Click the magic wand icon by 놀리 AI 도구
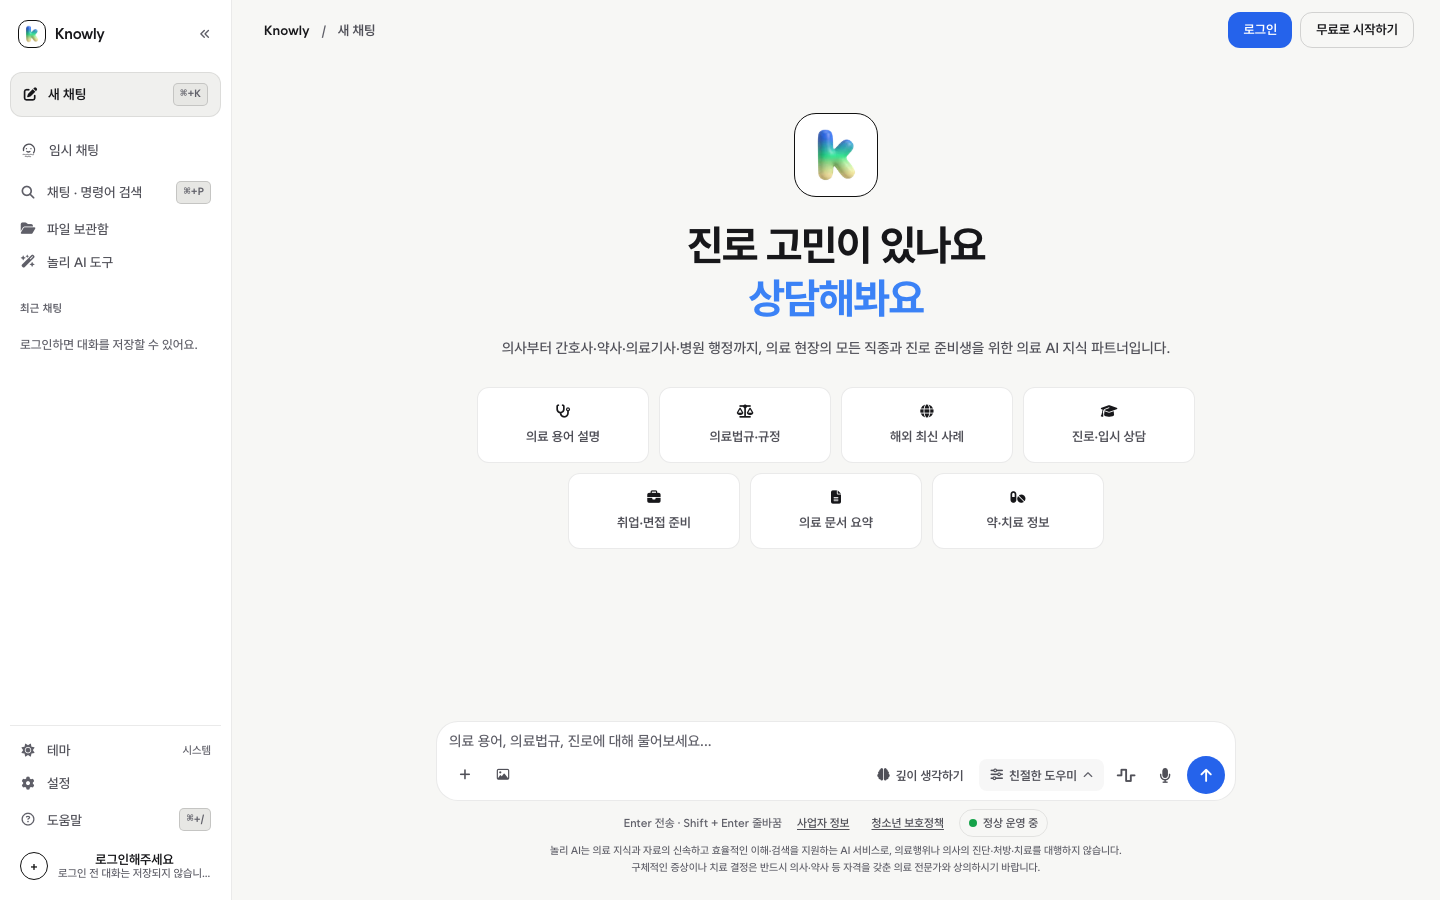 pyautogui.click(x=28, y=262)
